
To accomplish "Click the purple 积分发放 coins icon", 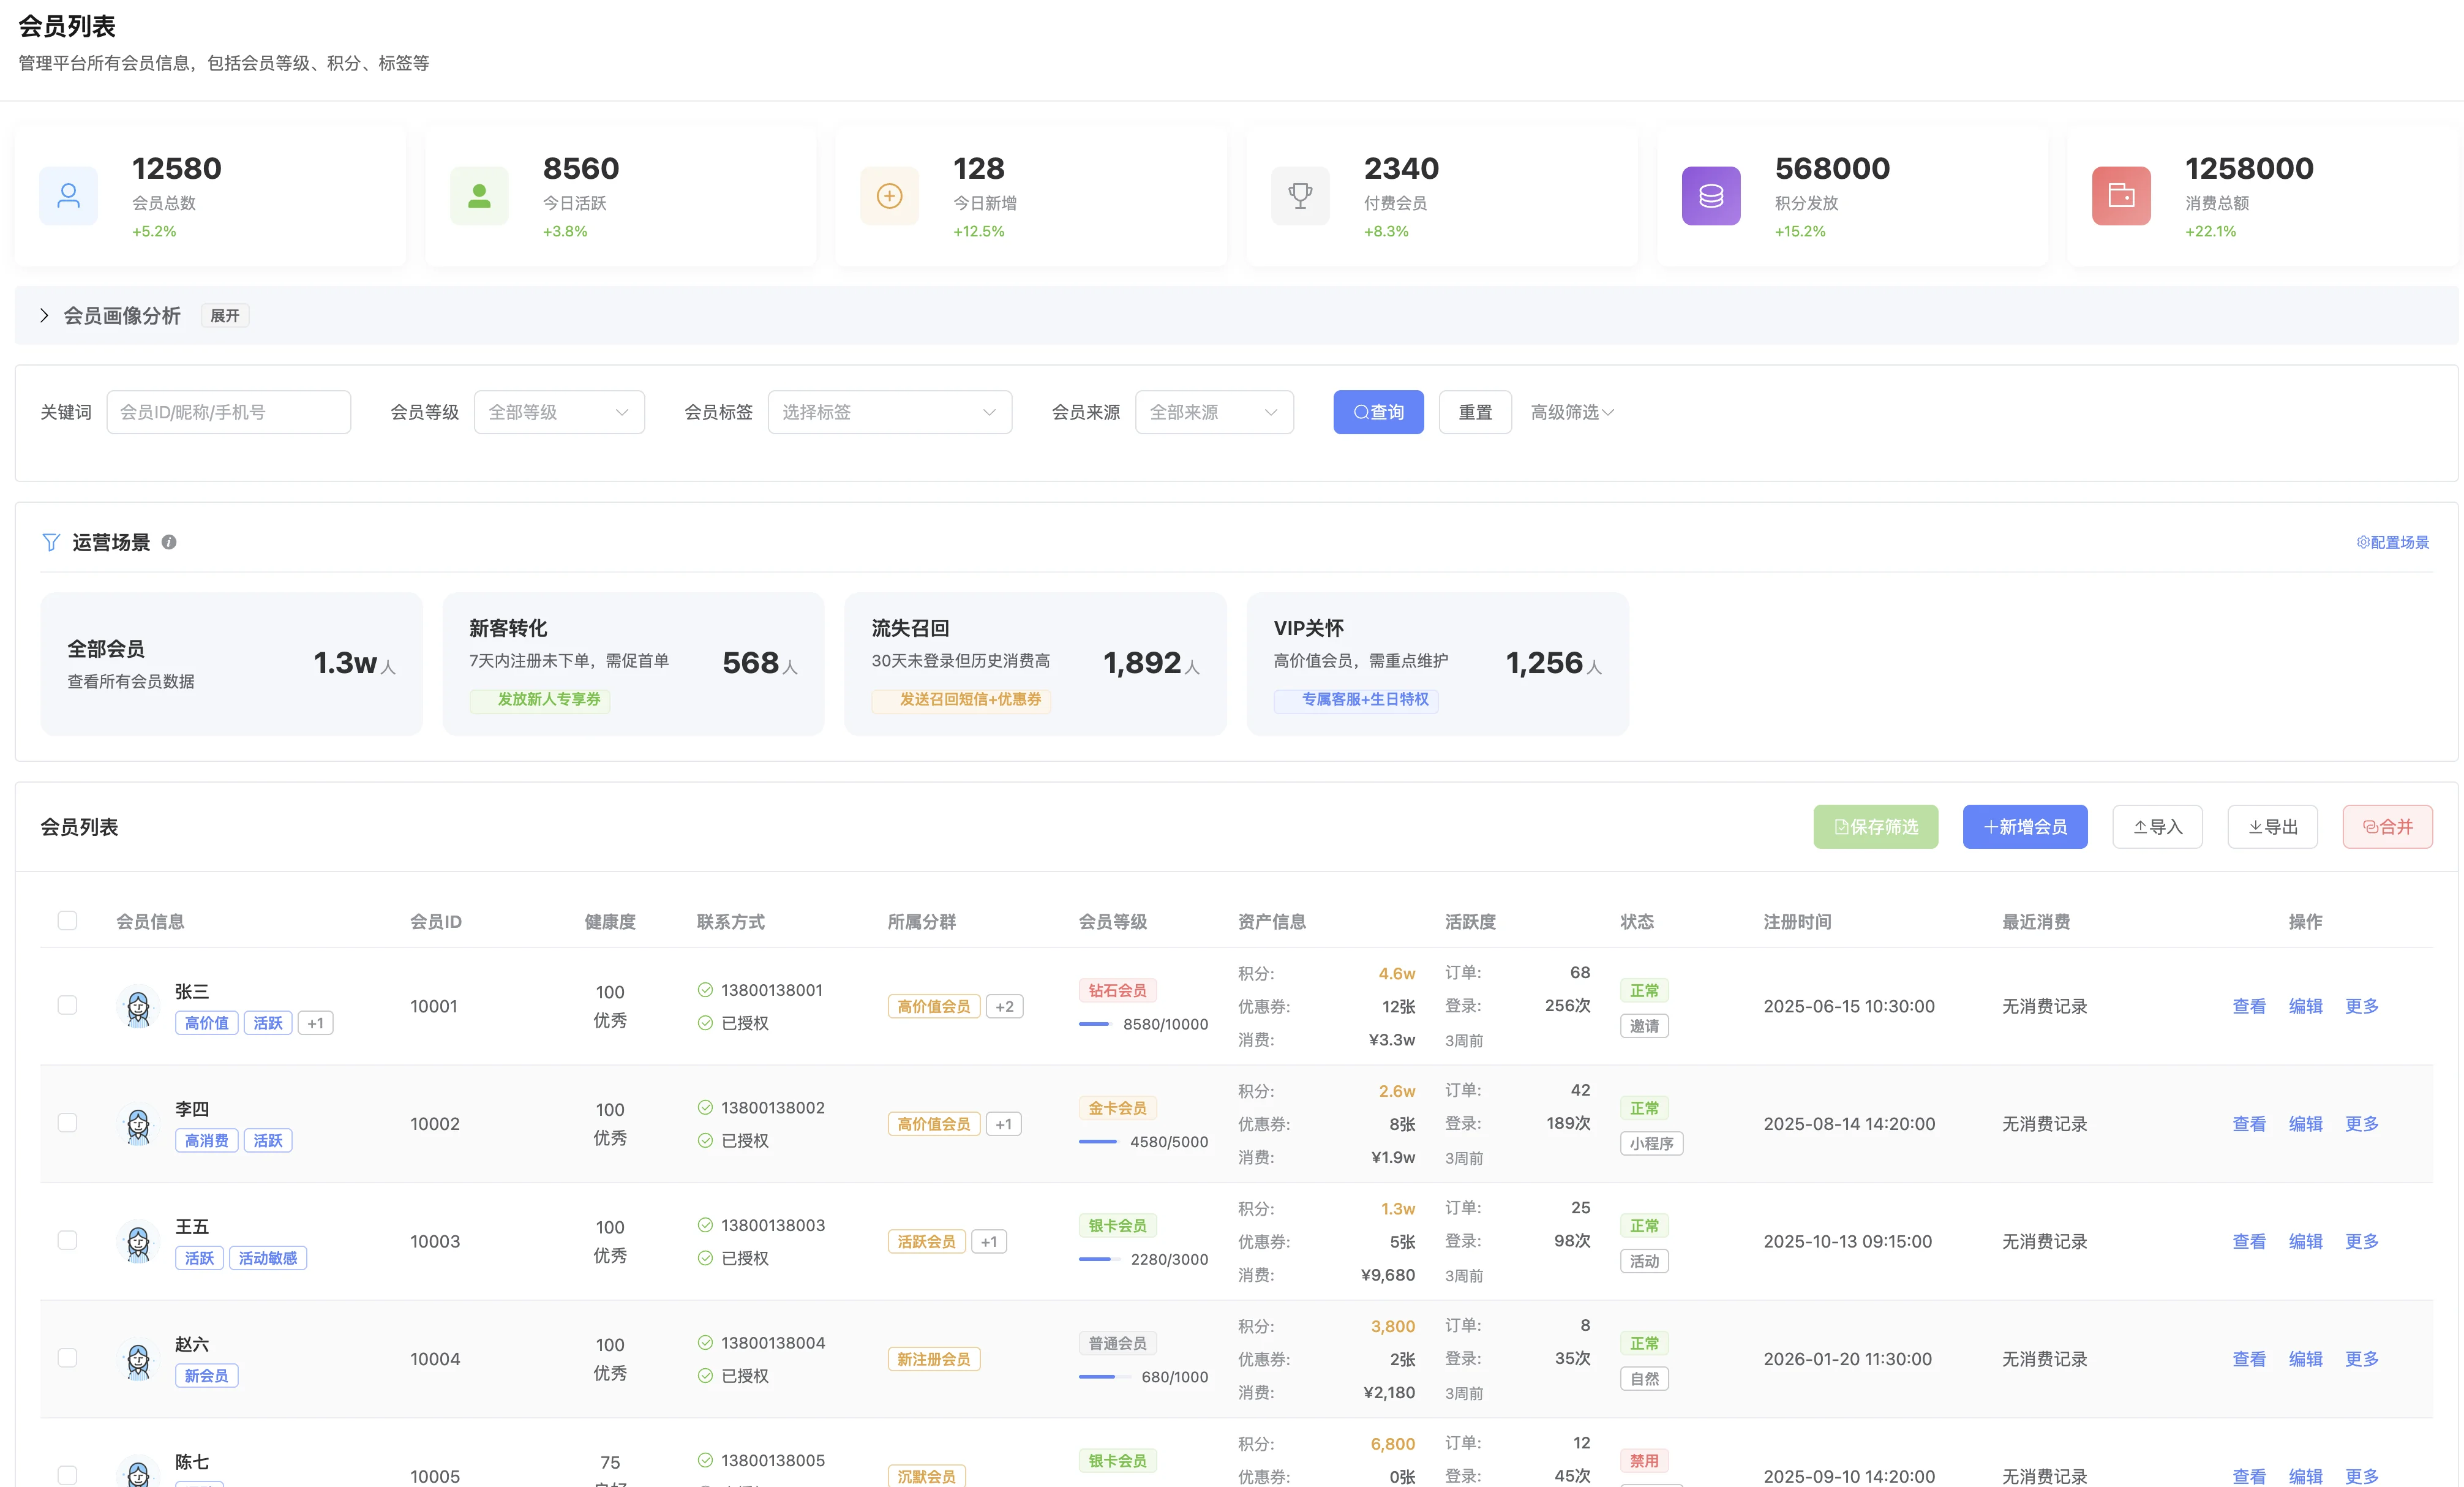I will (1710, 196).
